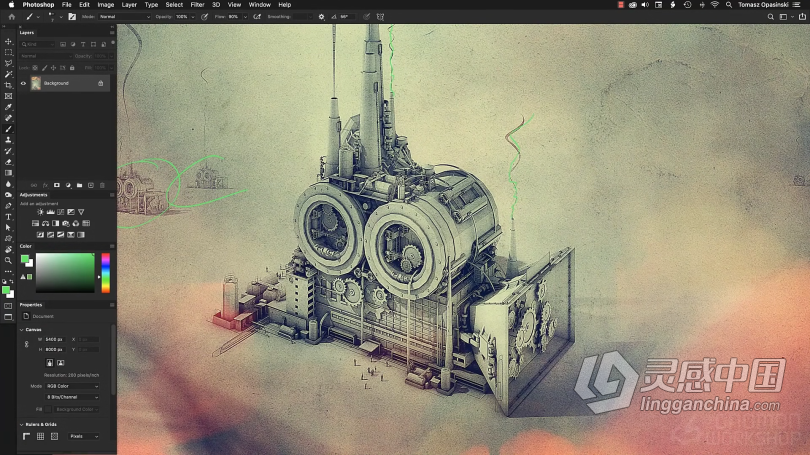
Task: Pick from the green color field
Action: click(x=65, y=273)
